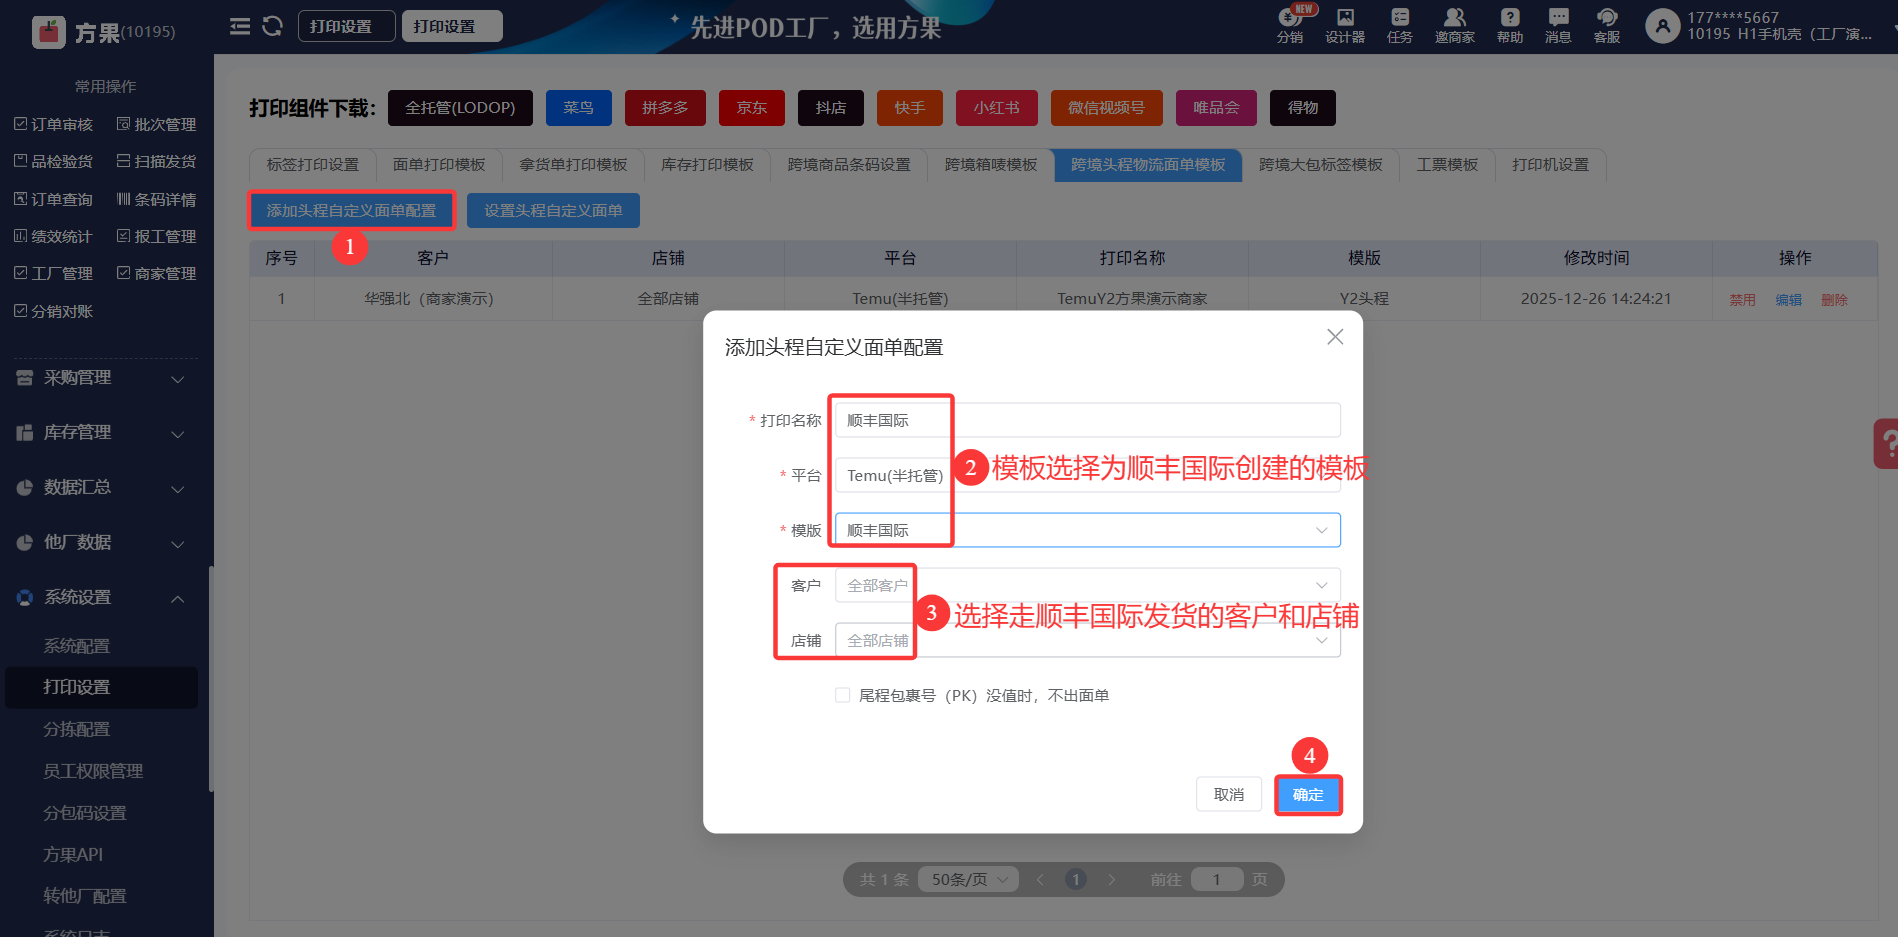
Task: Open 扫描发货 shortcut in sidebar
Action: pyautogui.click(x=157, y=161)
